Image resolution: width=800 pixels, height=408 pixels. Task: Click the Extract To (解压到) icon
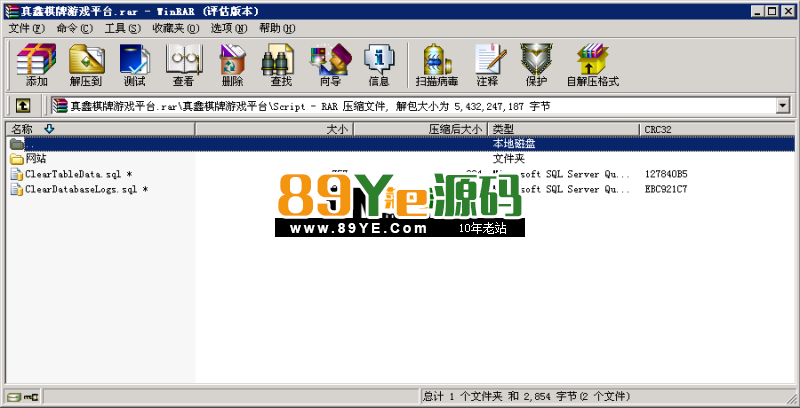click(86, 65)
